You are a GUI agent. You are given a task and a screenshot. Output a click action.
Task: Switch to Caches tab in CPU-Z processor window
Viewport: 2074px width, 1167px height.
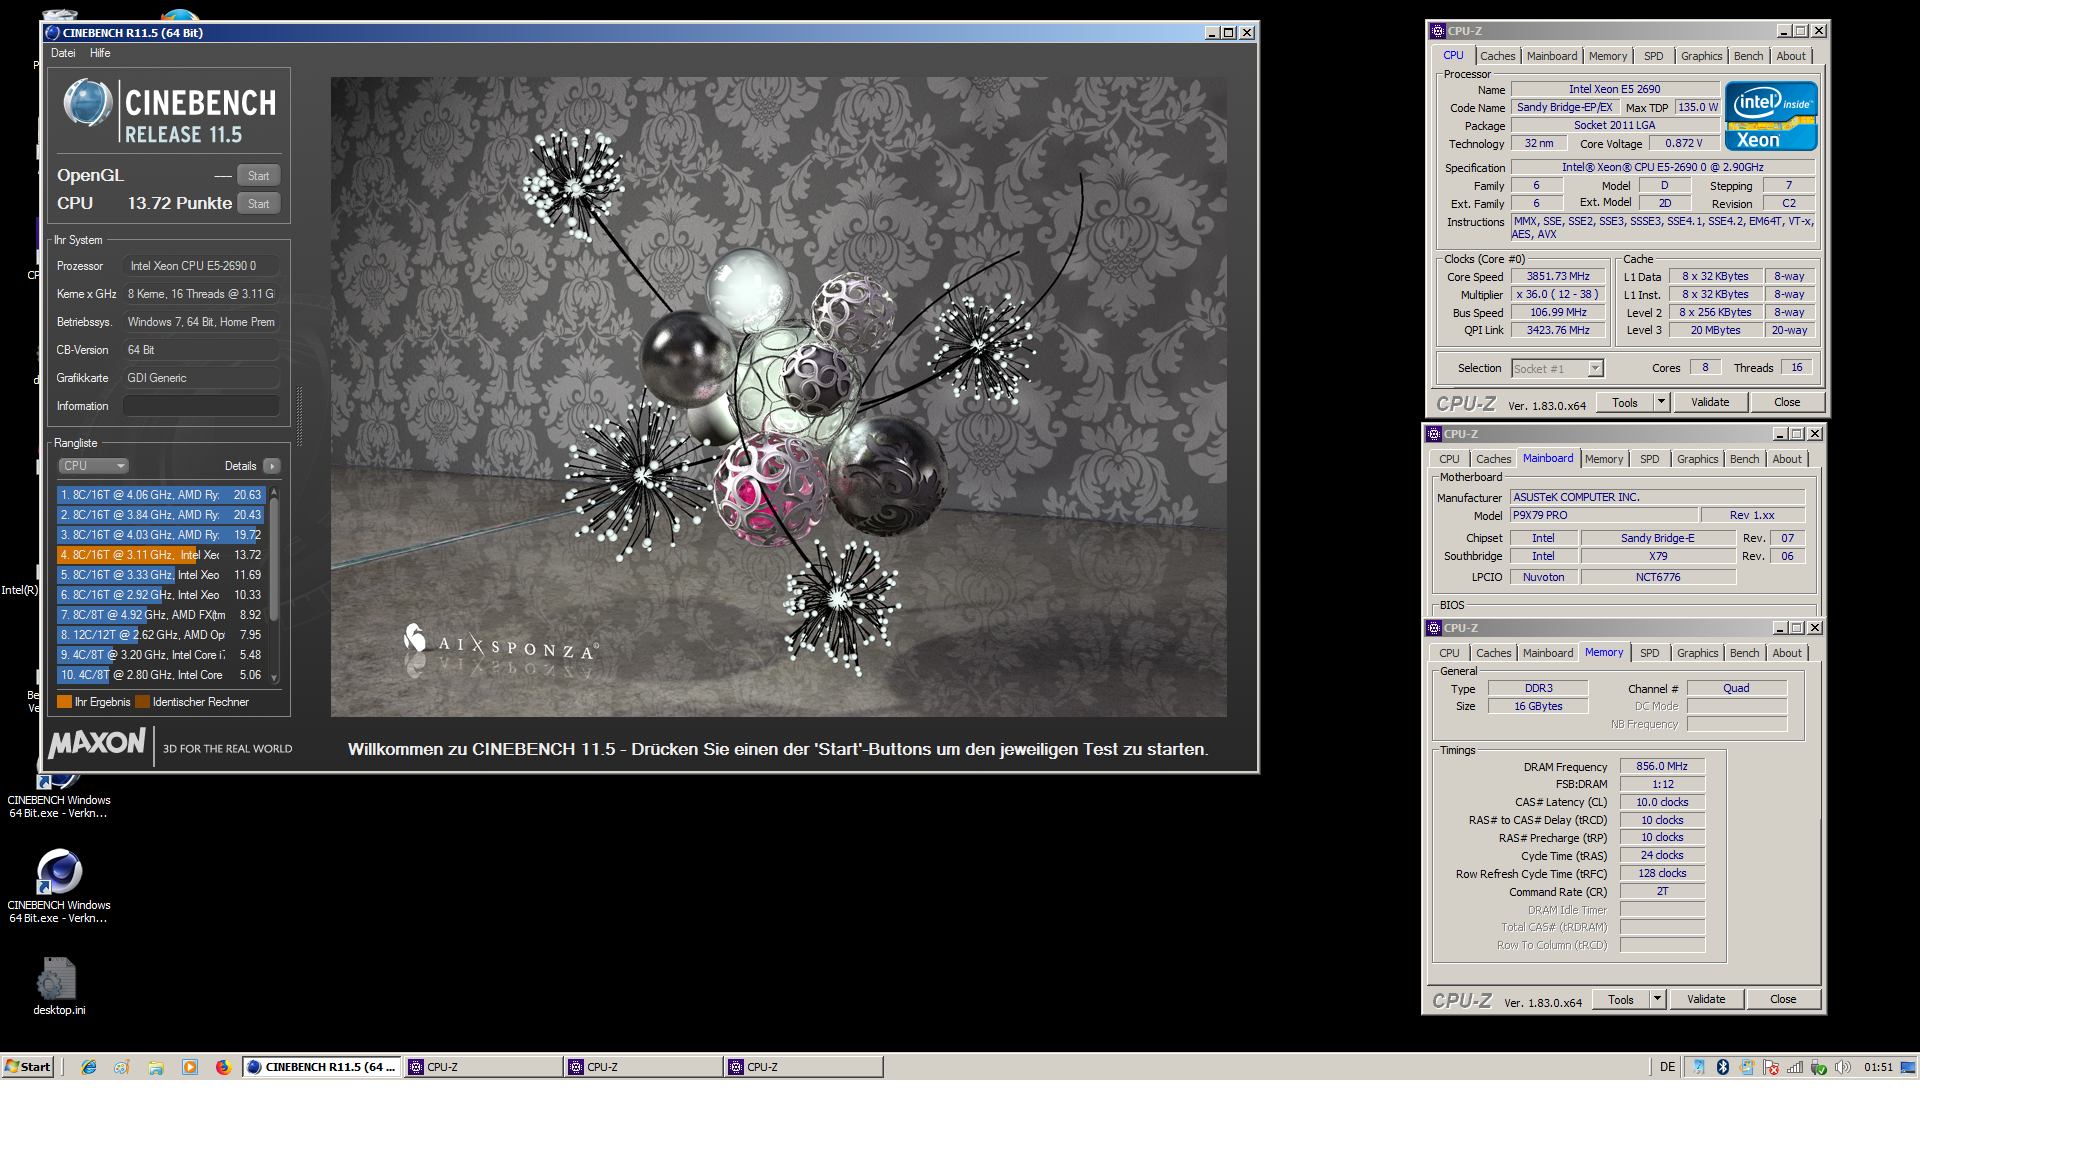point(1497,56)
